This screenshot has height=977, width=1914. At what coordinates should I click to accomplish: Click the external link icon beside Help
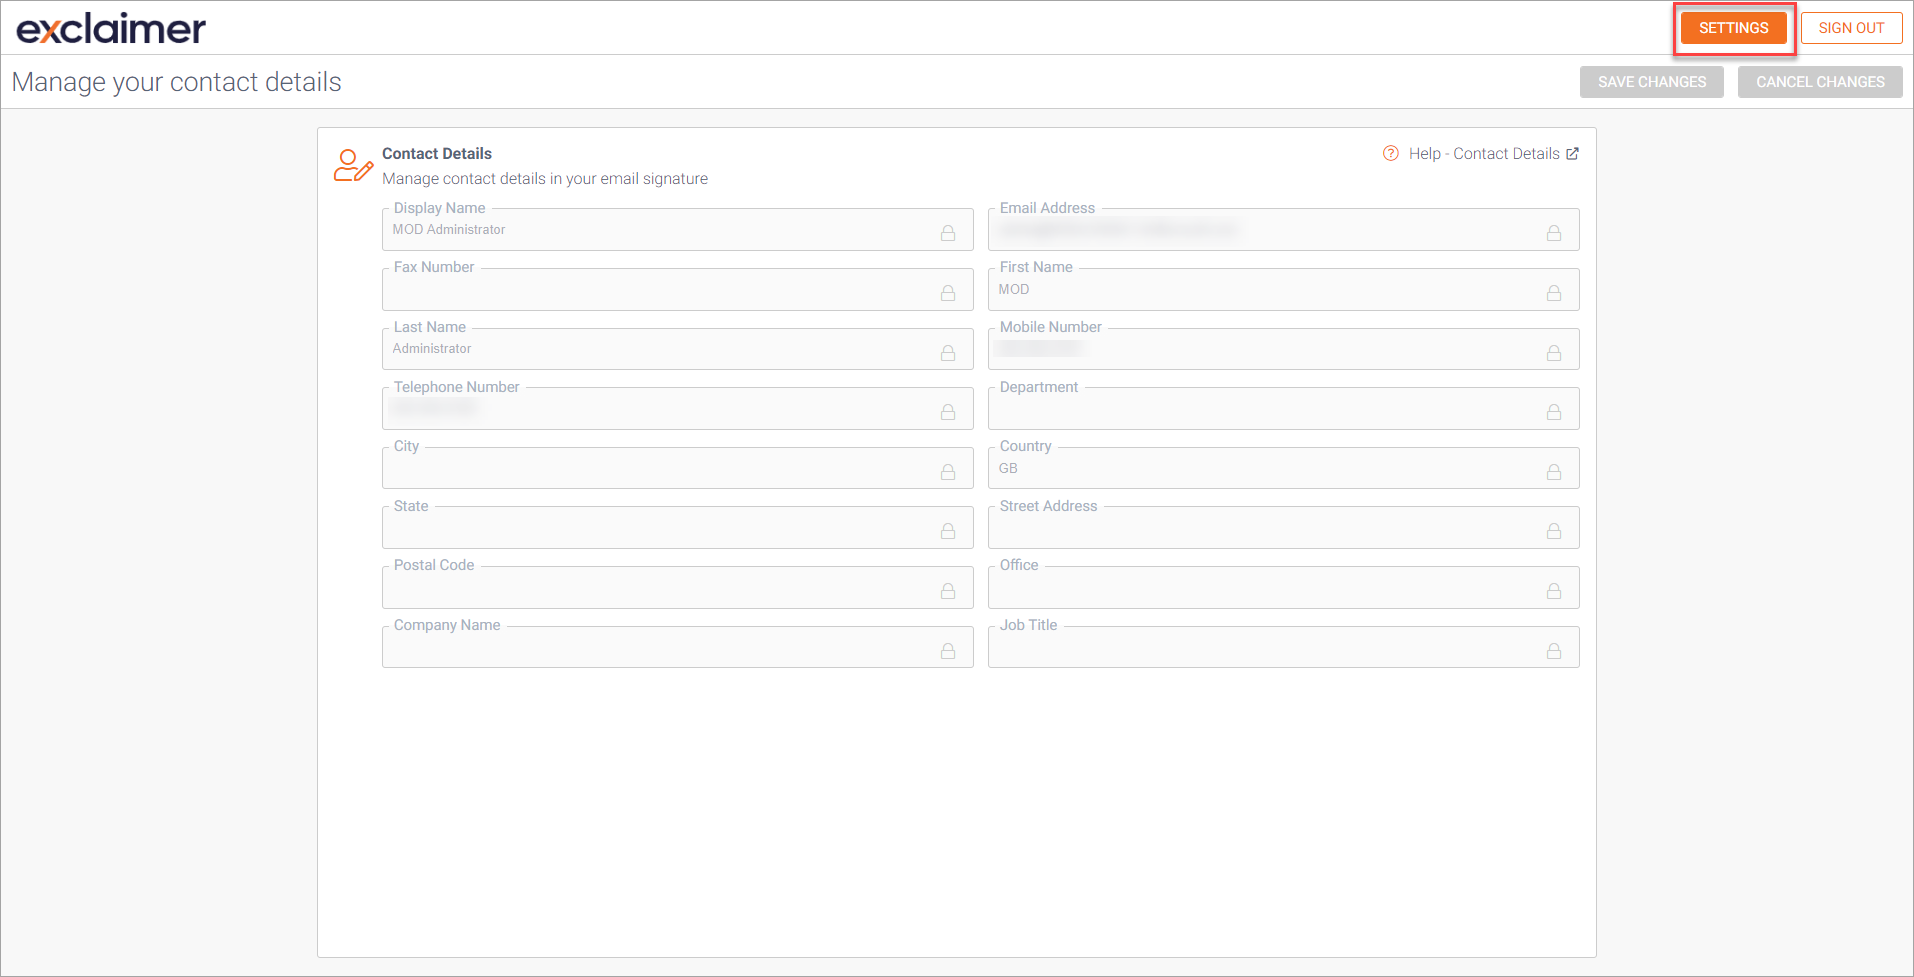(1572, 153)
